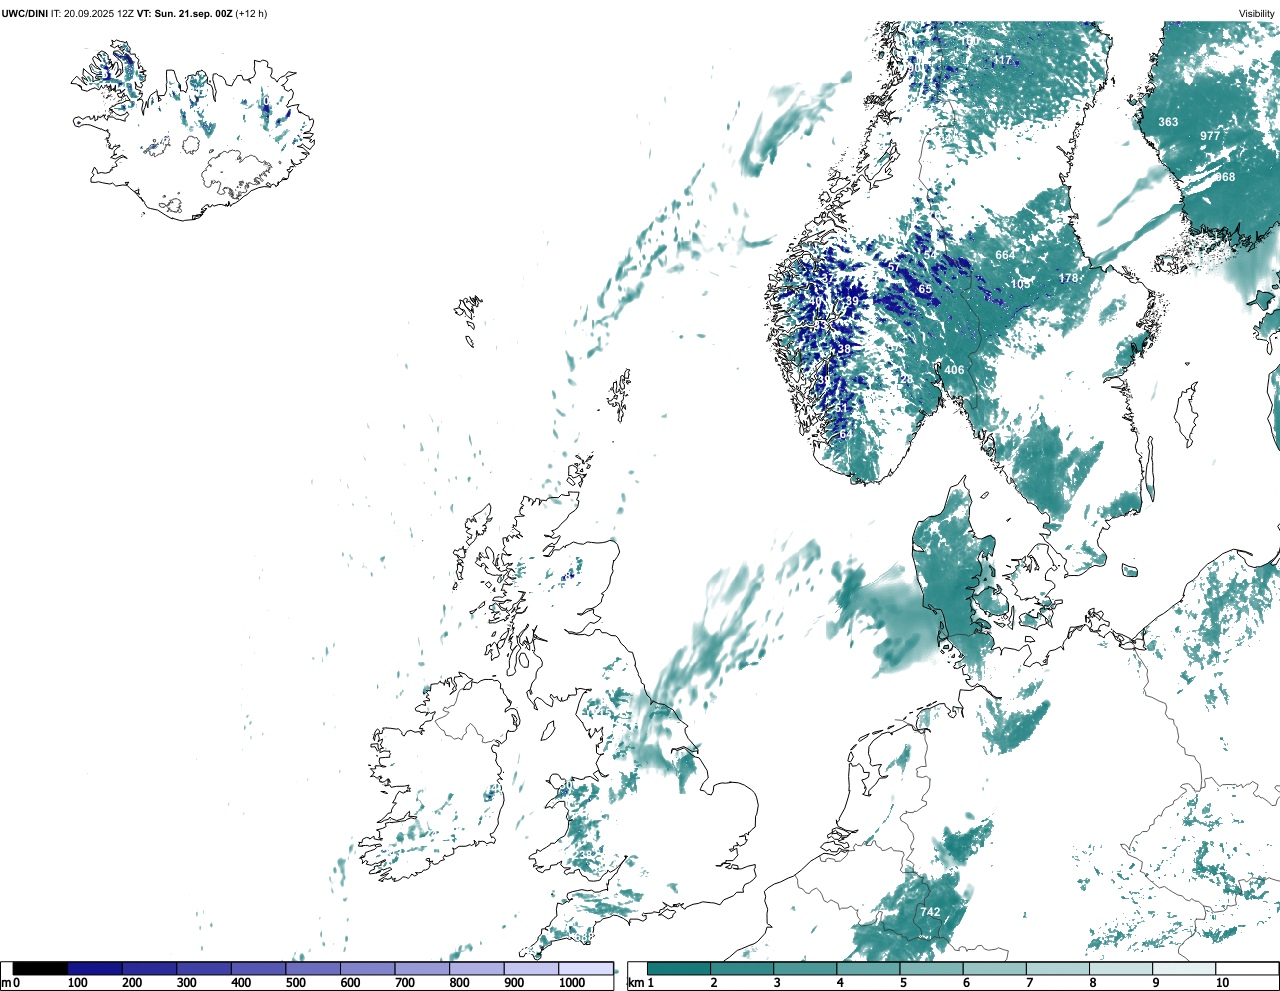1280x991 pixels.
Task: Click the 500 to 600 m legend swatch
Action: [313, 968]
